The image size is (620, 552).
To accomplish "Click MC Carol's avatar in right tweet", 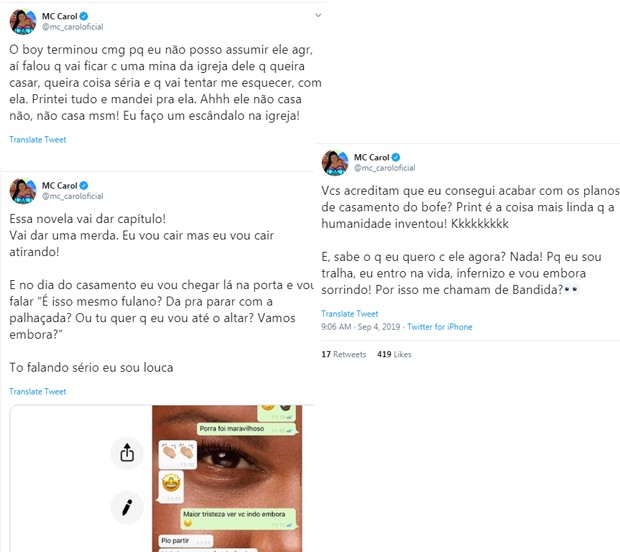I will click(335, 163).
